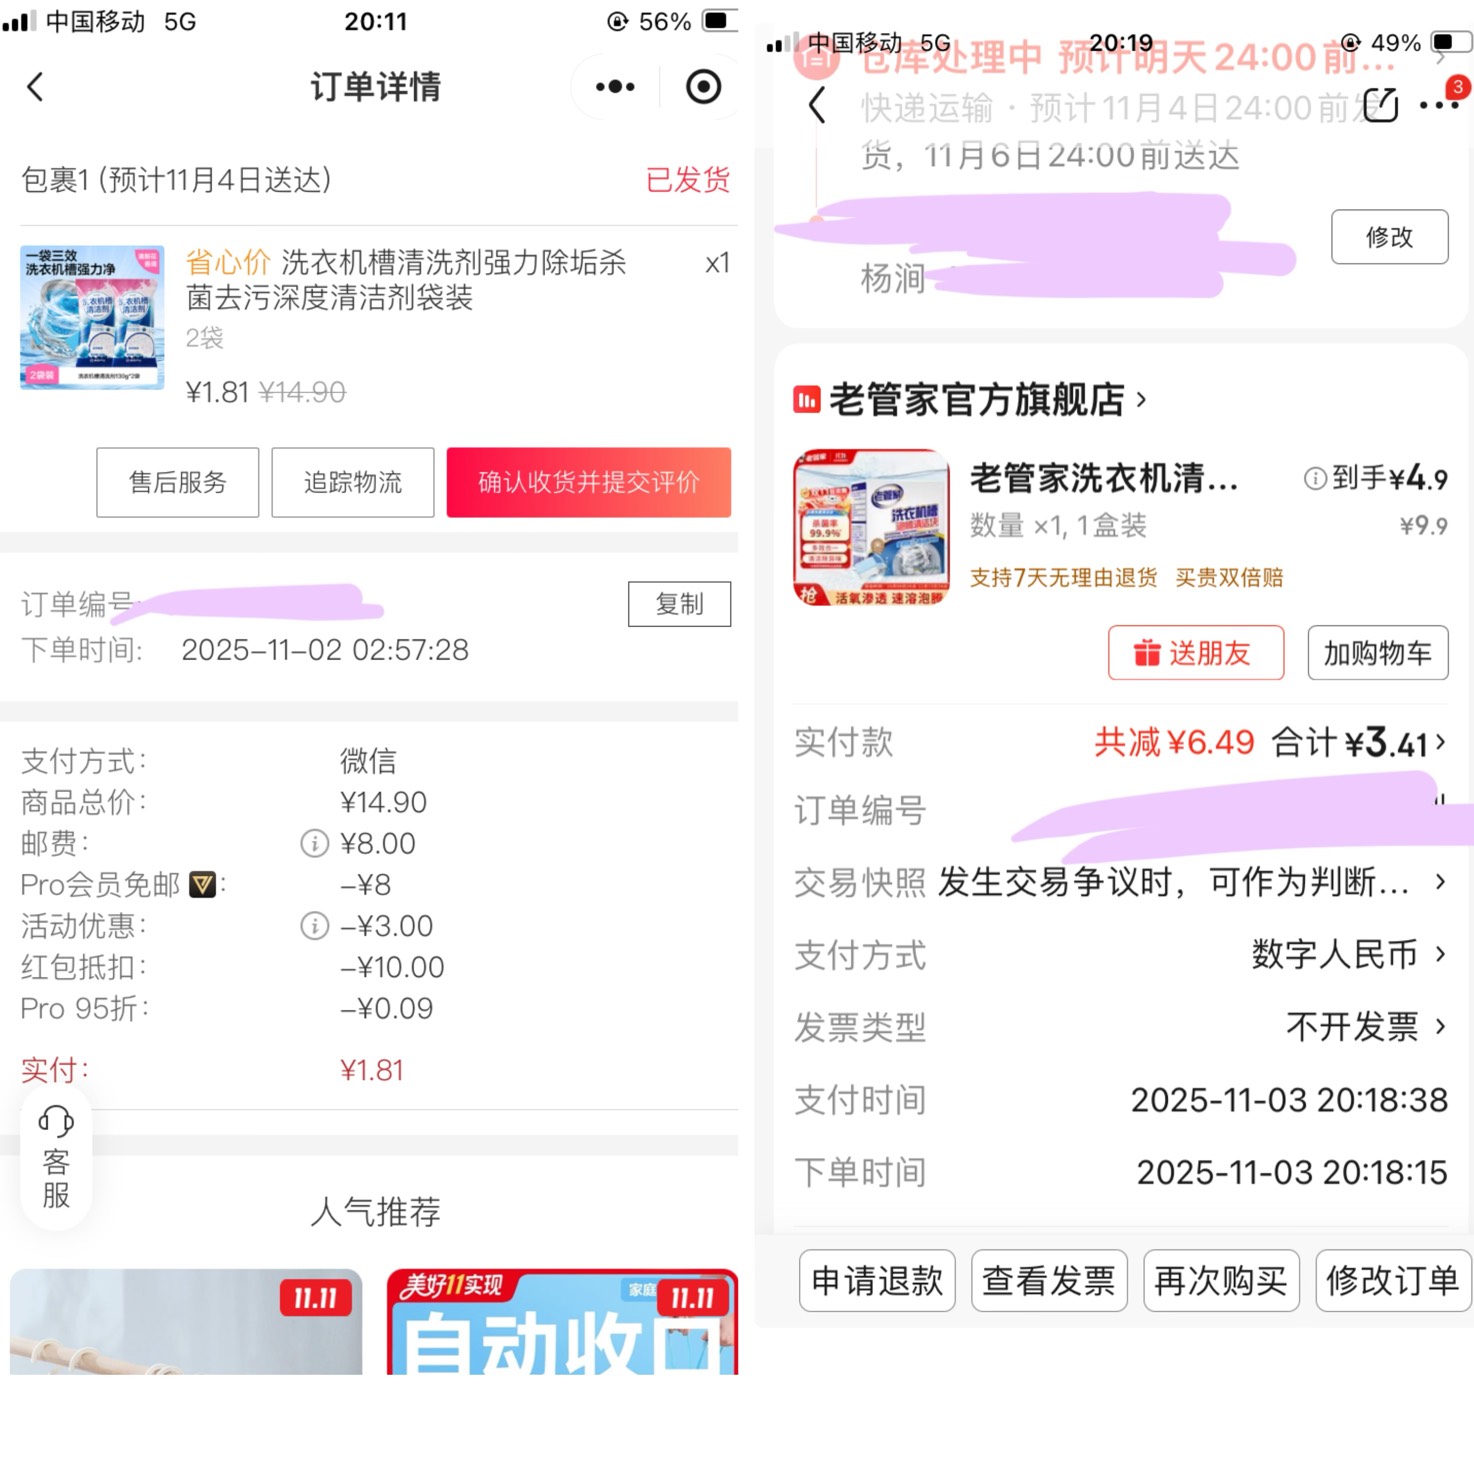Tap the 洗衣机槽清洗剂 product thumbnail

[x=90, y=318]
